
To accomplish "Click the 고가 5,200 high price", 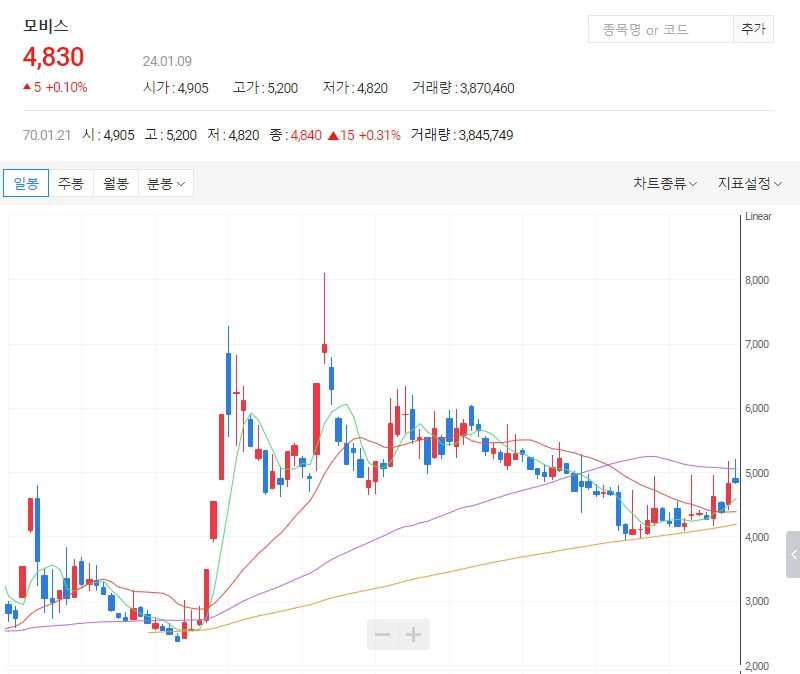I will [x=265, y=88].
